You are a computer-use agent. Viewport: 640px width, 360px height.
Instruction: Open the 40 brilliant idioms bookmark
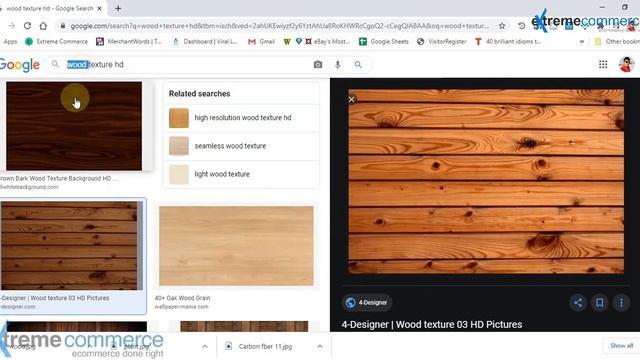click(508, 41)
